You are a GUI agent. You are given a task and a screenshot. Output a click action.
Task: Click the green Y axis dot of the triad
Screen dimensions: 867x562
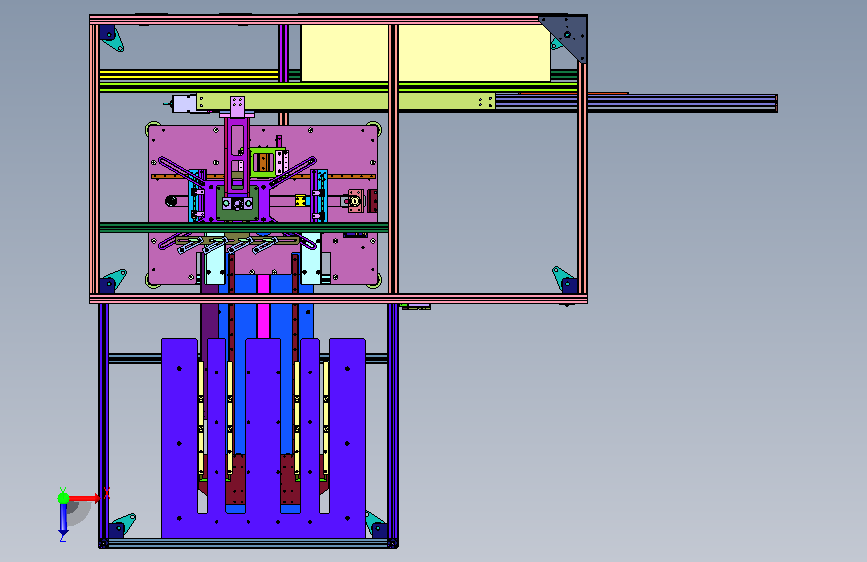[x=63, y=498]
